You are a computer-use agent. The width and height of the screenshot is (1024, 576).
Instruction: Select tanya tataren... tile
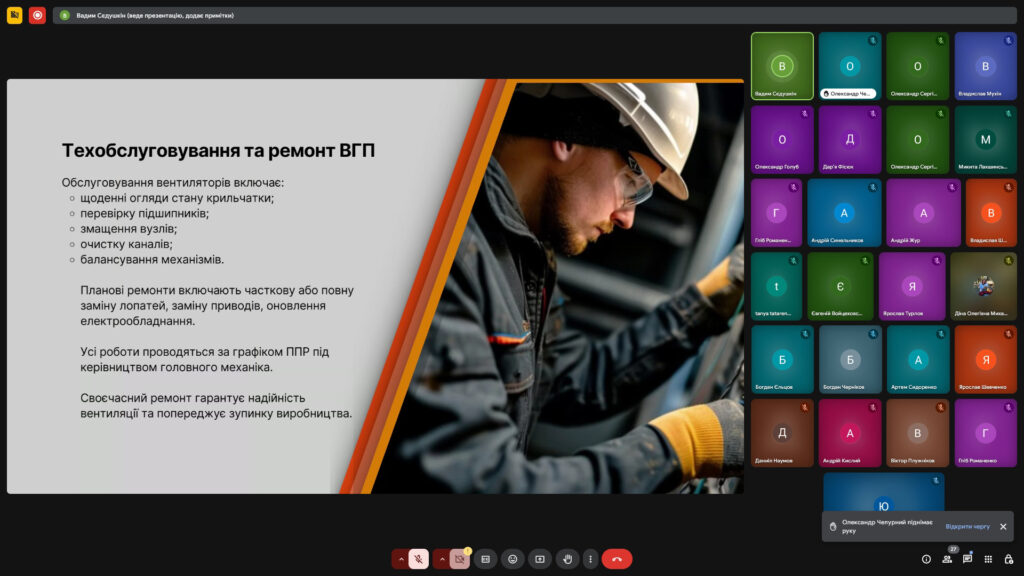[x=776, y=287]
